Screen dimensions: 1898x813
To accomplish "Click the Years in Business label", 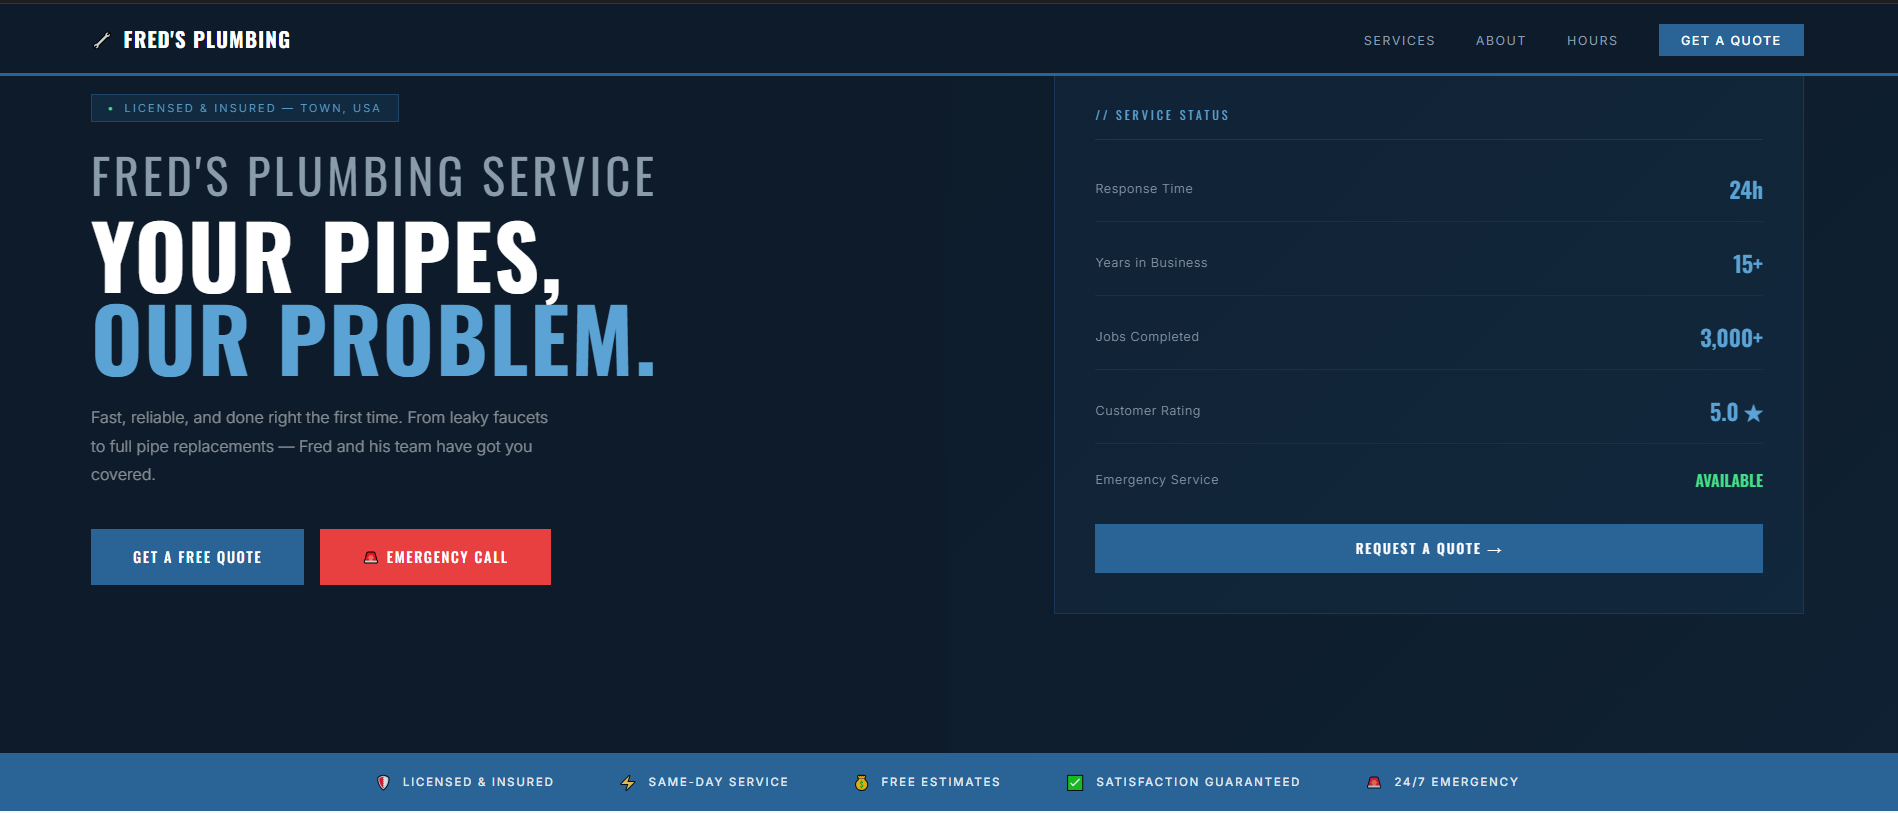I will [x=1151, y=263].
